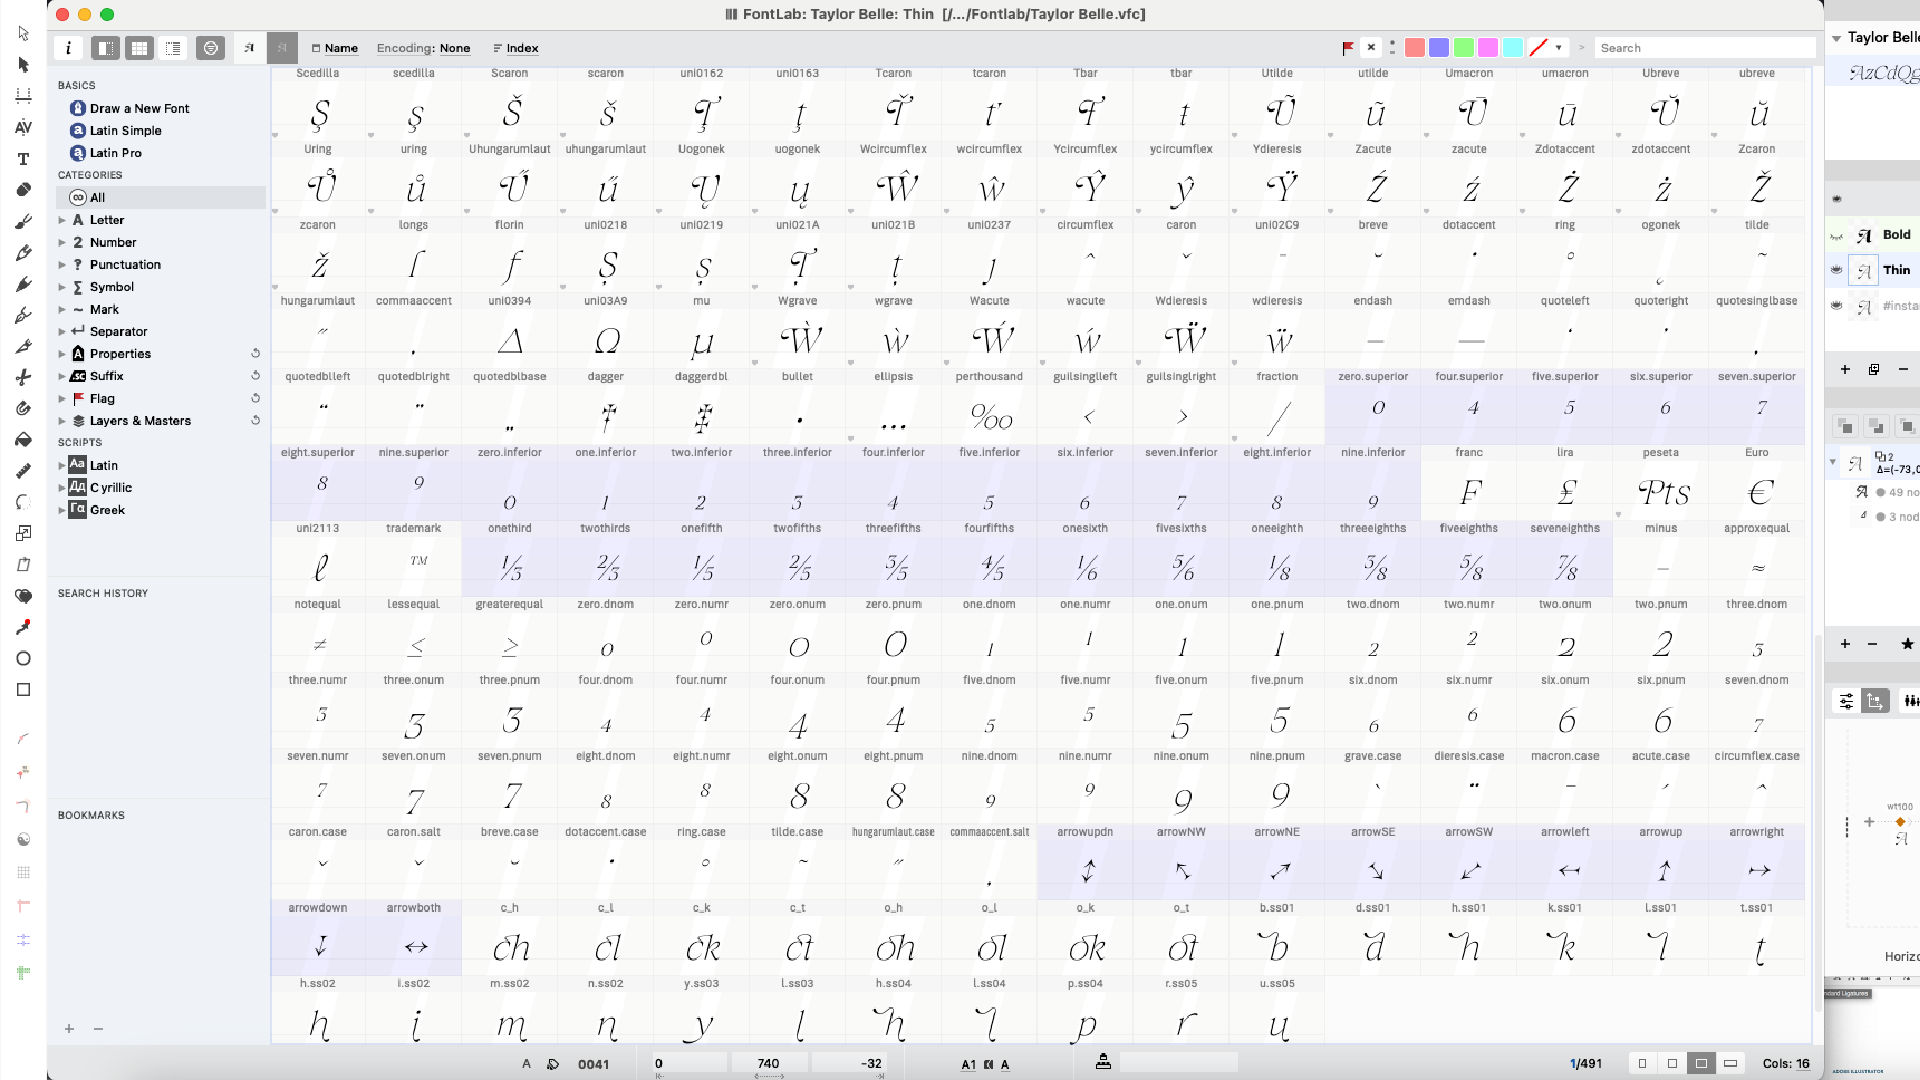
Task: Click the red flag icon in the toolbar
Action: coord(1347,48)
